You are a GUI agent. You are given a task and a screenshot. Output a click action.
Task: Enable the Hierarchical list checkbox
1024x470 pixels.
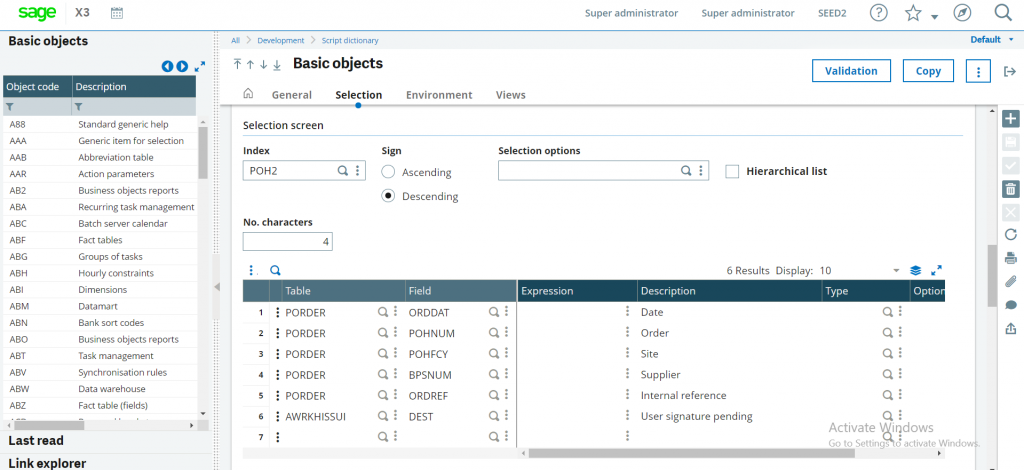[x=732, y=171]
